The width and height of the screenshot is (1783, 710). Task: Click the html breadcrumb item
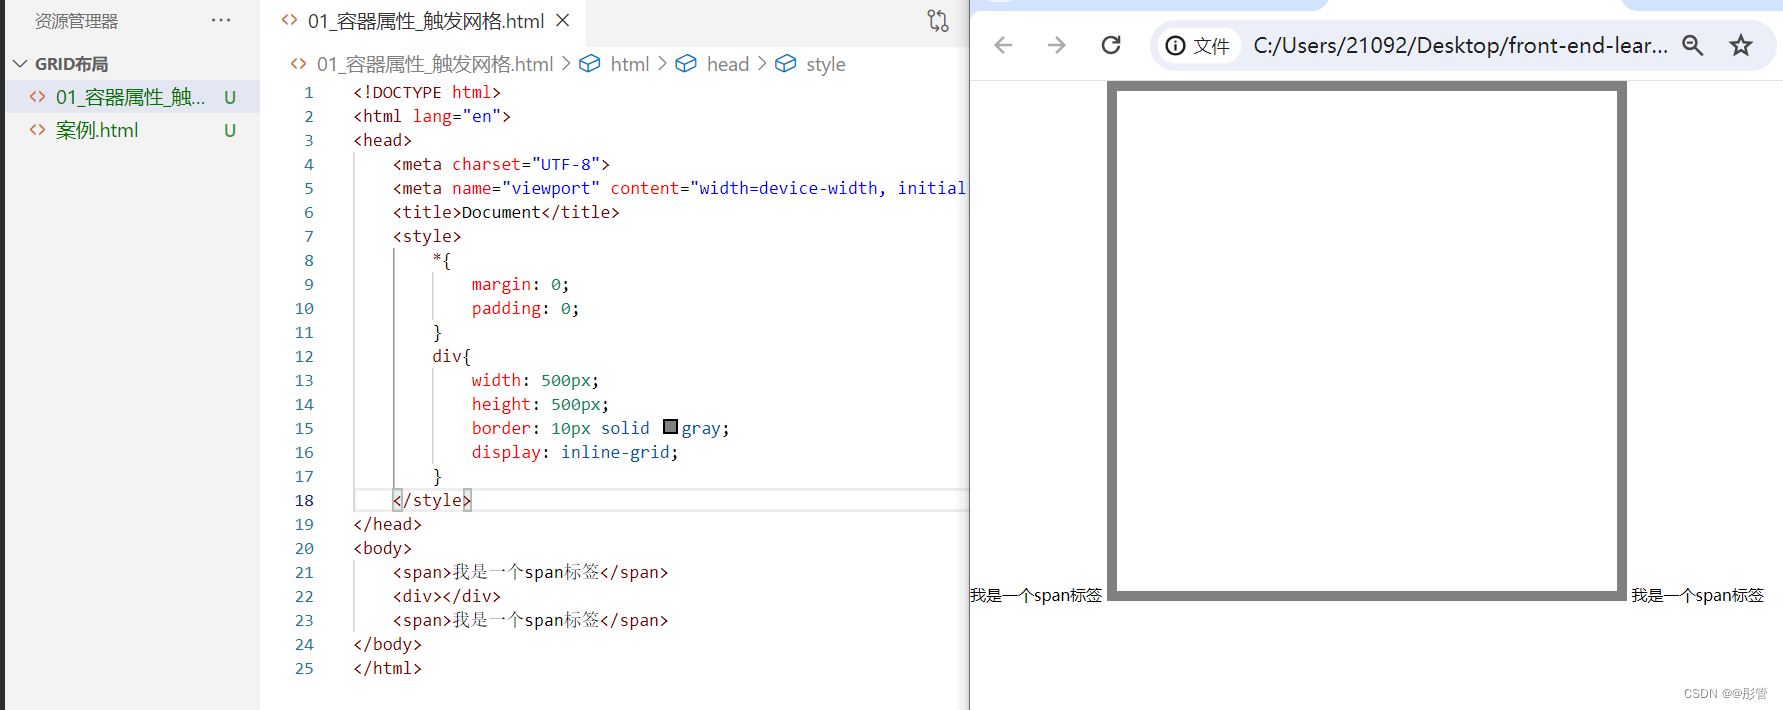(629, 64)
